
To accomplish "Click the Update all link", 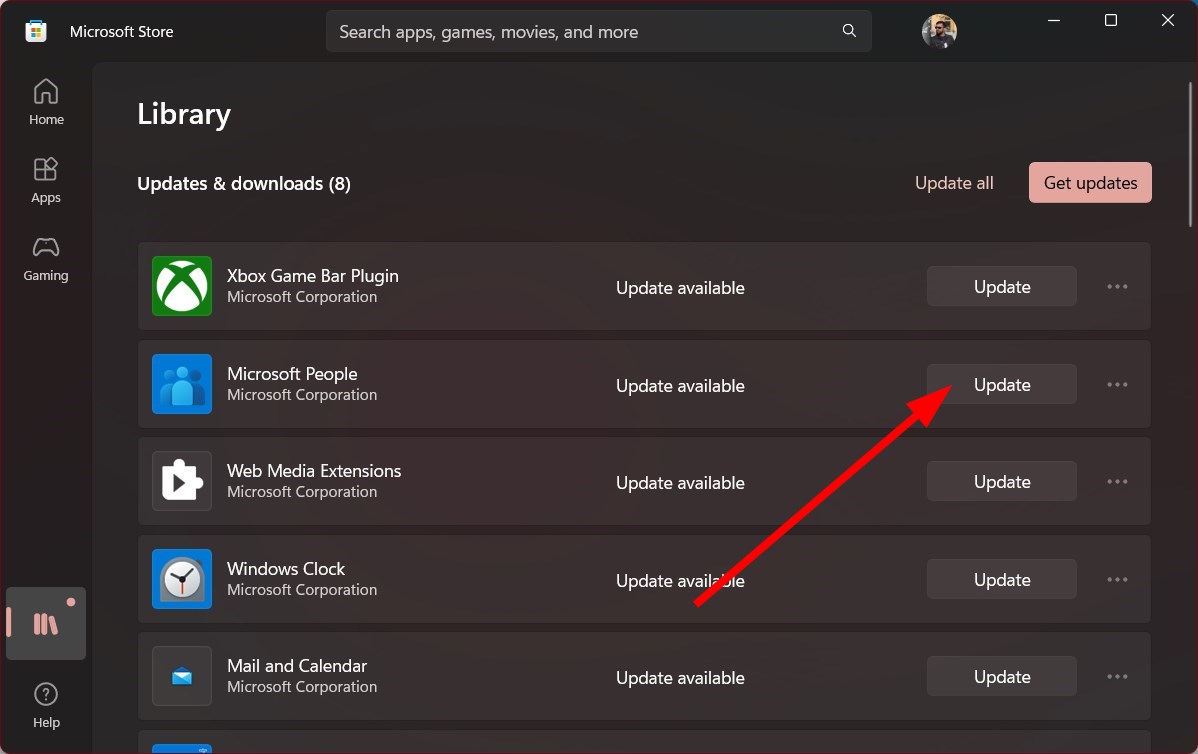I will click(x=953, y=183).
